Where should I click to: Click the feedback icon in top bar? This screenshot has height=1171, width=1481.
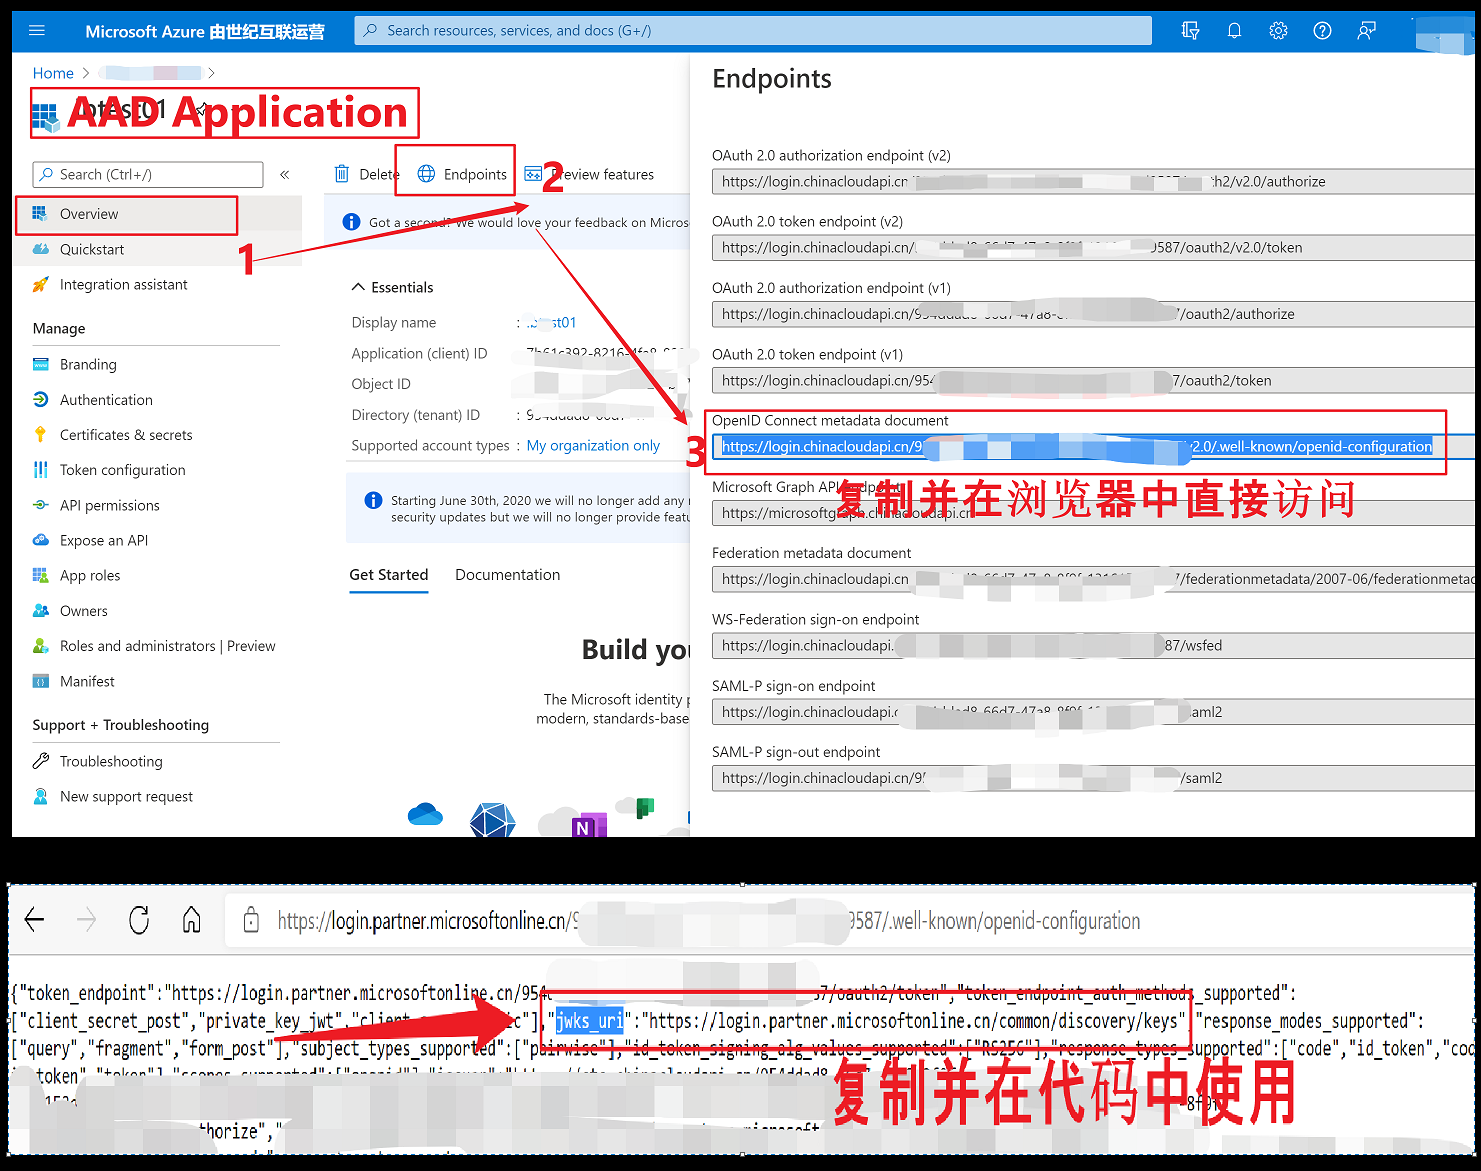pos(1366,31)
